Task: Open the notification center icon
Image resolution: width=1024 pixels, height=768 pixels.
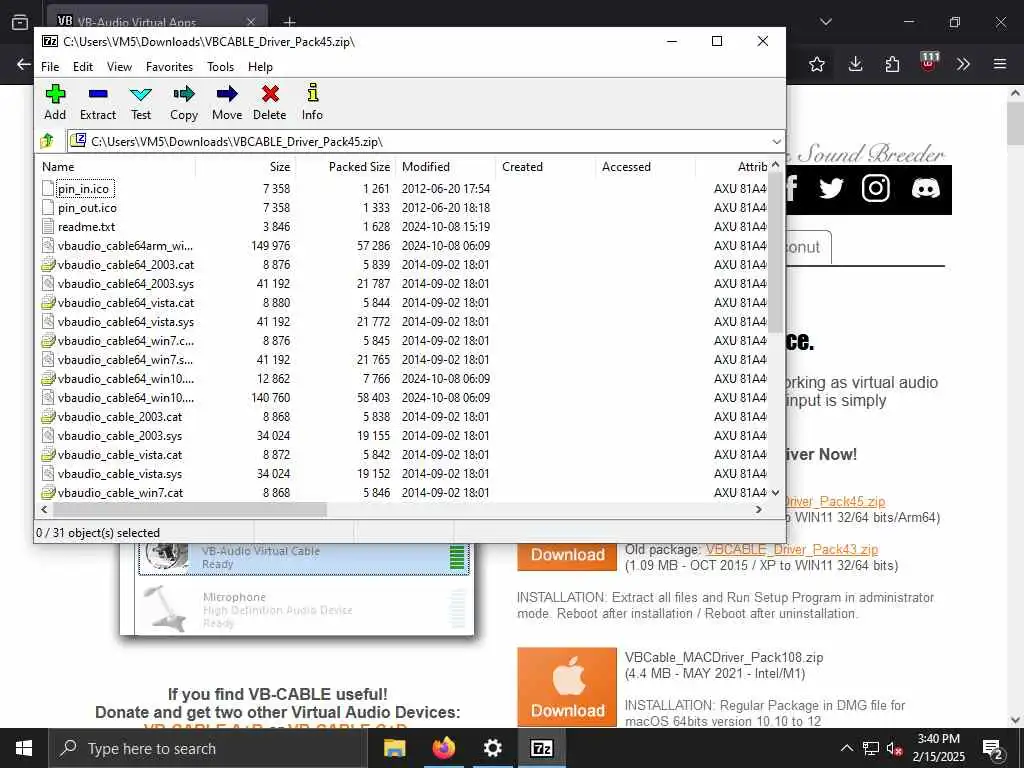Action: point(993,748)
